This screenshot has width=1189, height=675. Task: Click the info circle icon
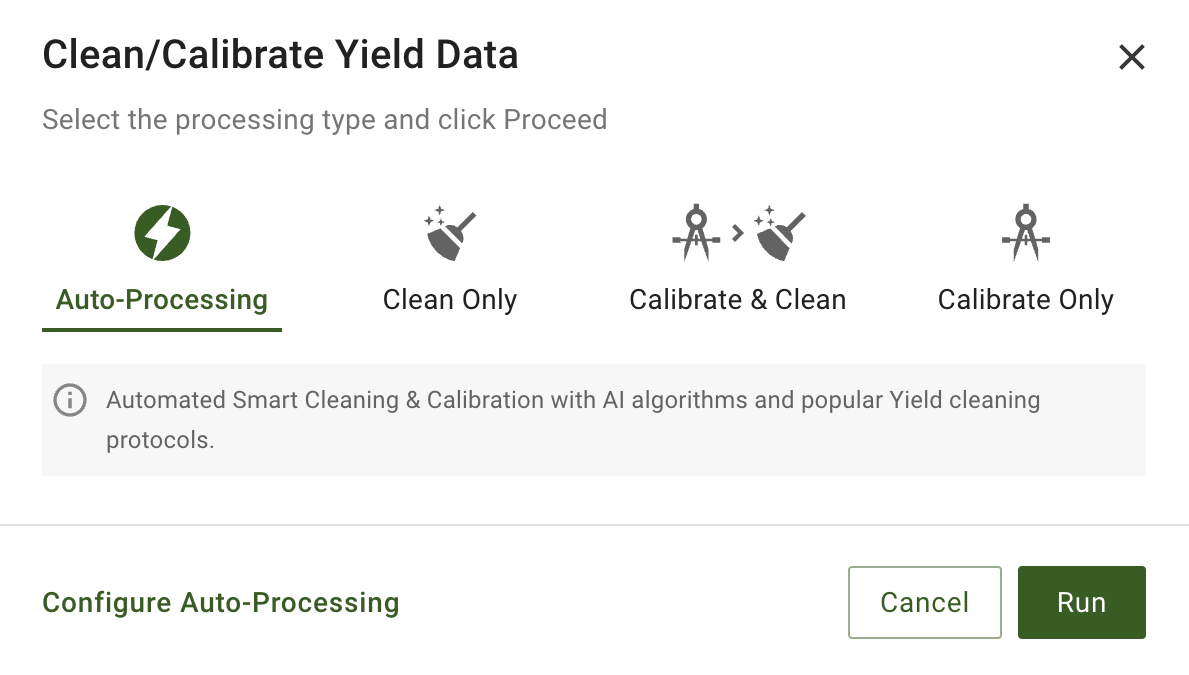[x=69, y=401]
